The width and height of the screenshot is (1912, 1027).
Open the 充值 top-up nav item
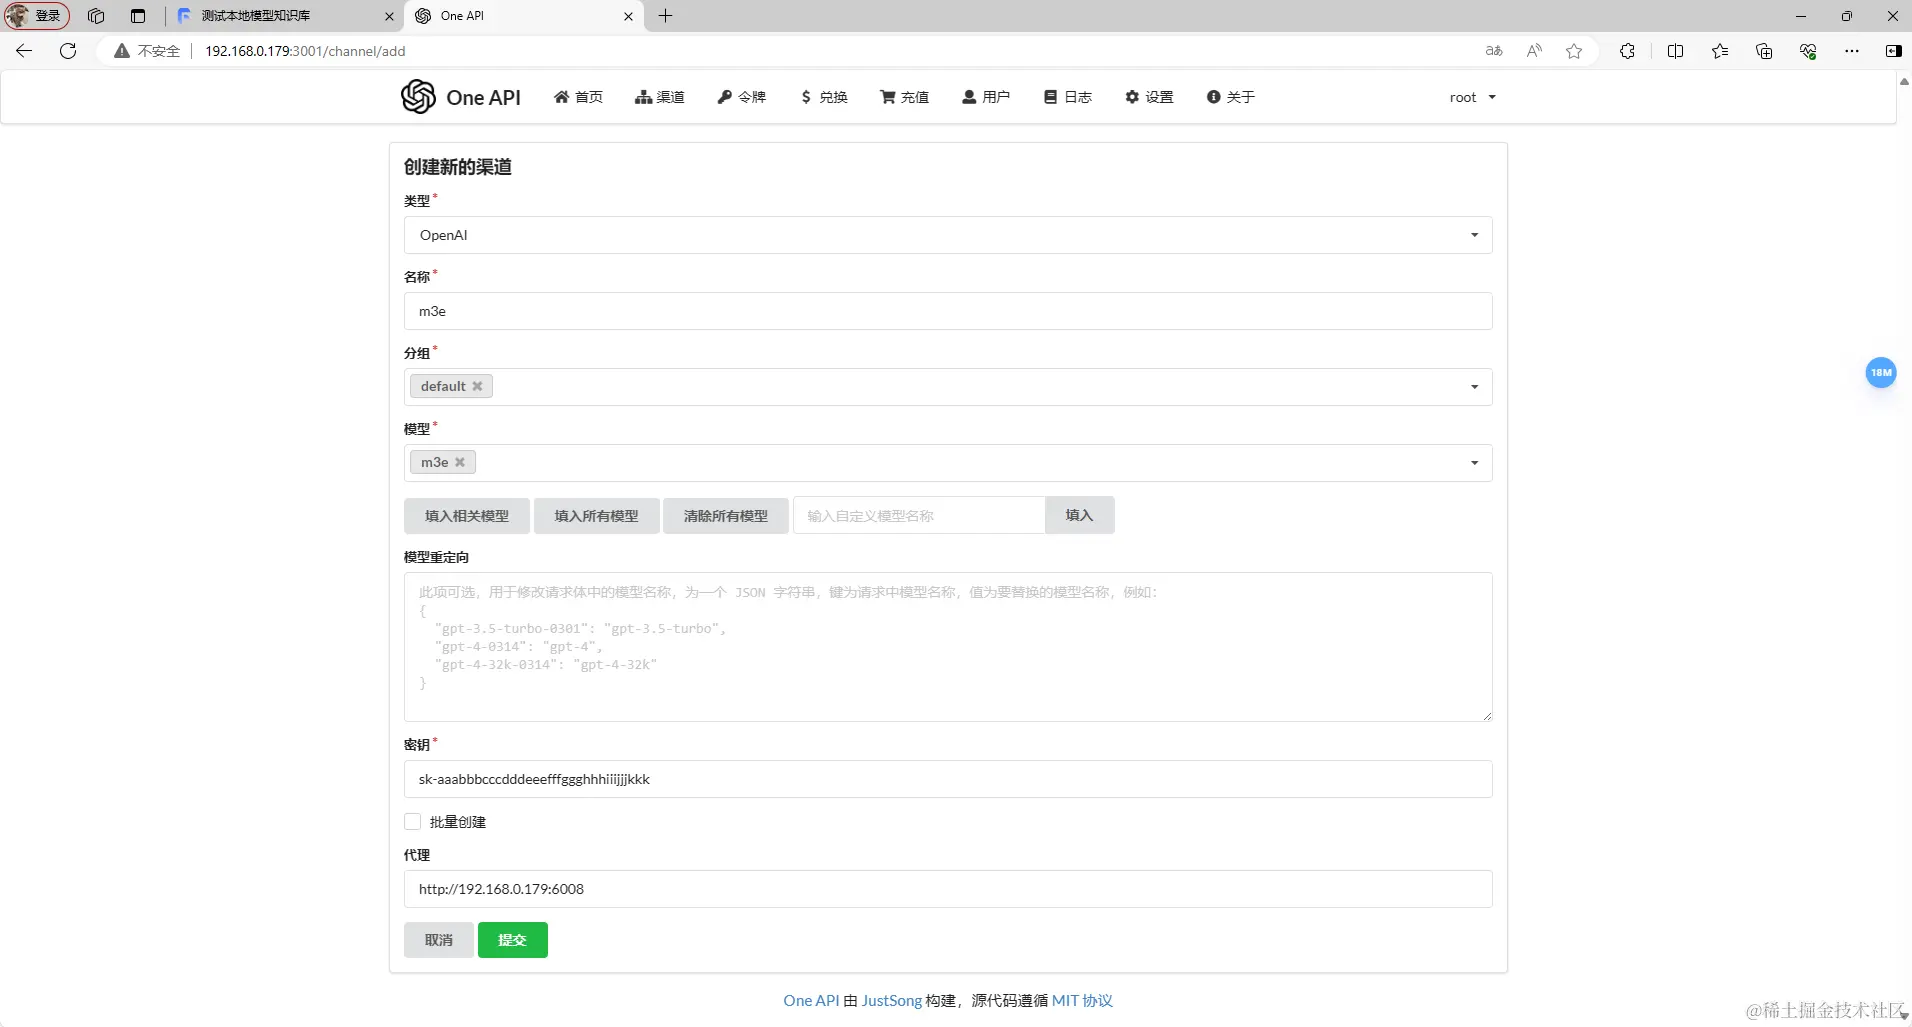(905, 97)
